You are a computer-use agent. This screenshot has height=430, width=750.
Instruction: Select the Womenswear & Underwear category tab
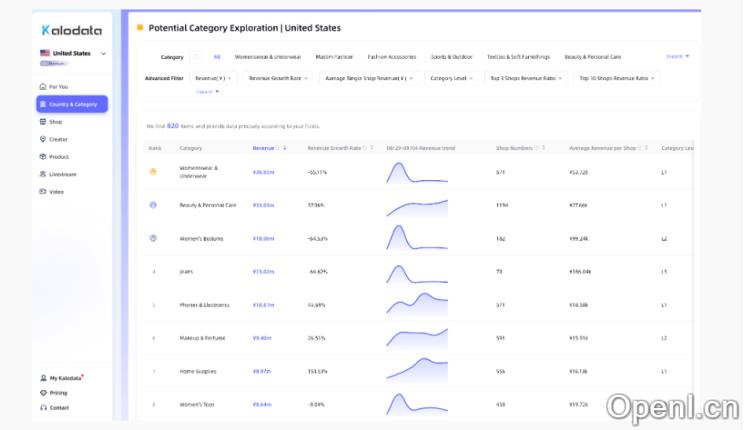267,57
